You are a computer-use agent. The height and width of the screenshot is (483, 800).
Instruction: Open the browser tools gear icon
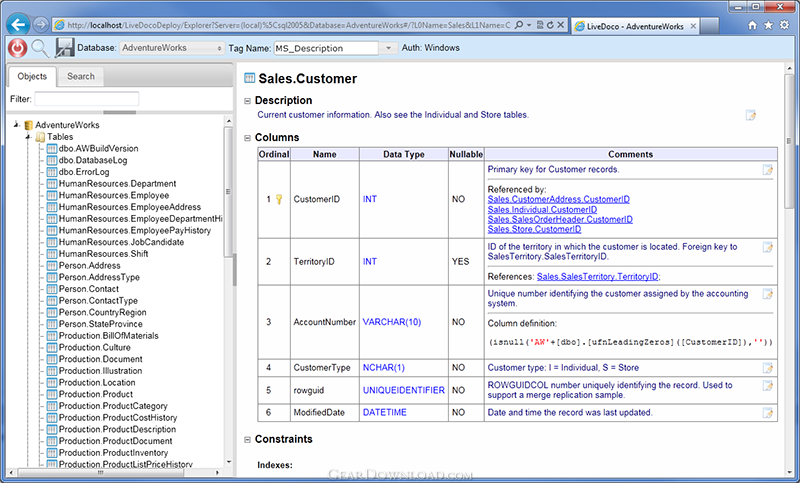784,25
